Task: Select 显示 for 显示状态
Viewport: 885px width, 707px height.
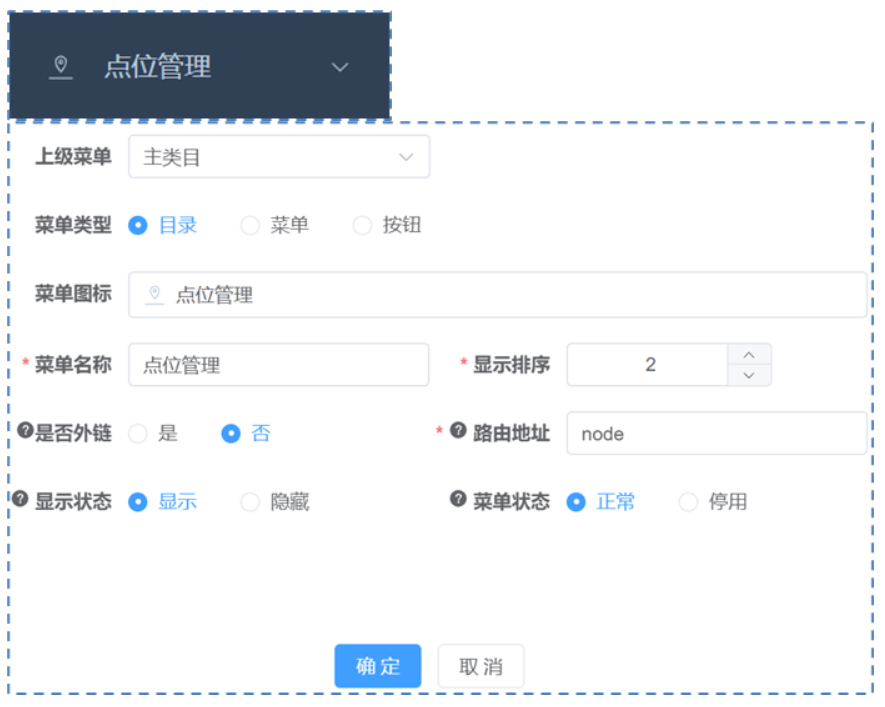Action: coord(163,502)
